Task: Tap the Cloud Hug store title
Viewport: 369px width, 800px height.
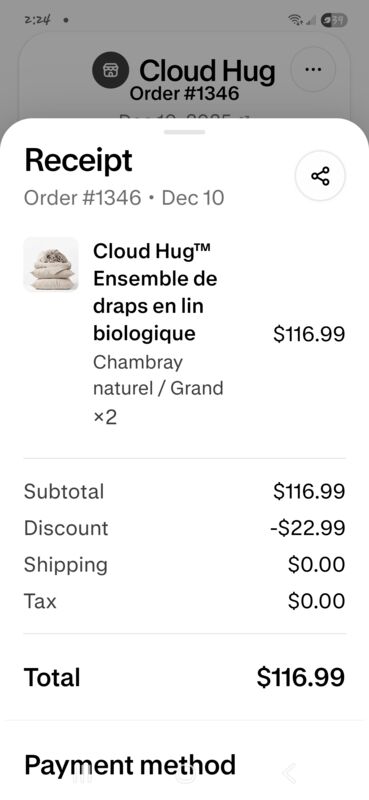Action: [207, 70]
